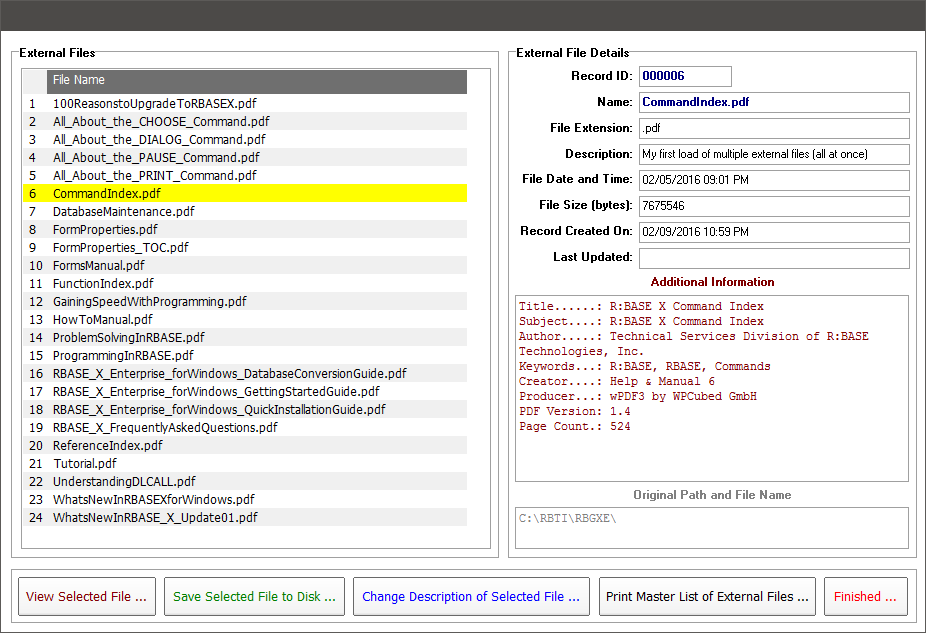Choose DatabaseMaintenance.pdf from the file list
Image resolution: width=926 pixels, height=633 pixels.
point(124,211)
